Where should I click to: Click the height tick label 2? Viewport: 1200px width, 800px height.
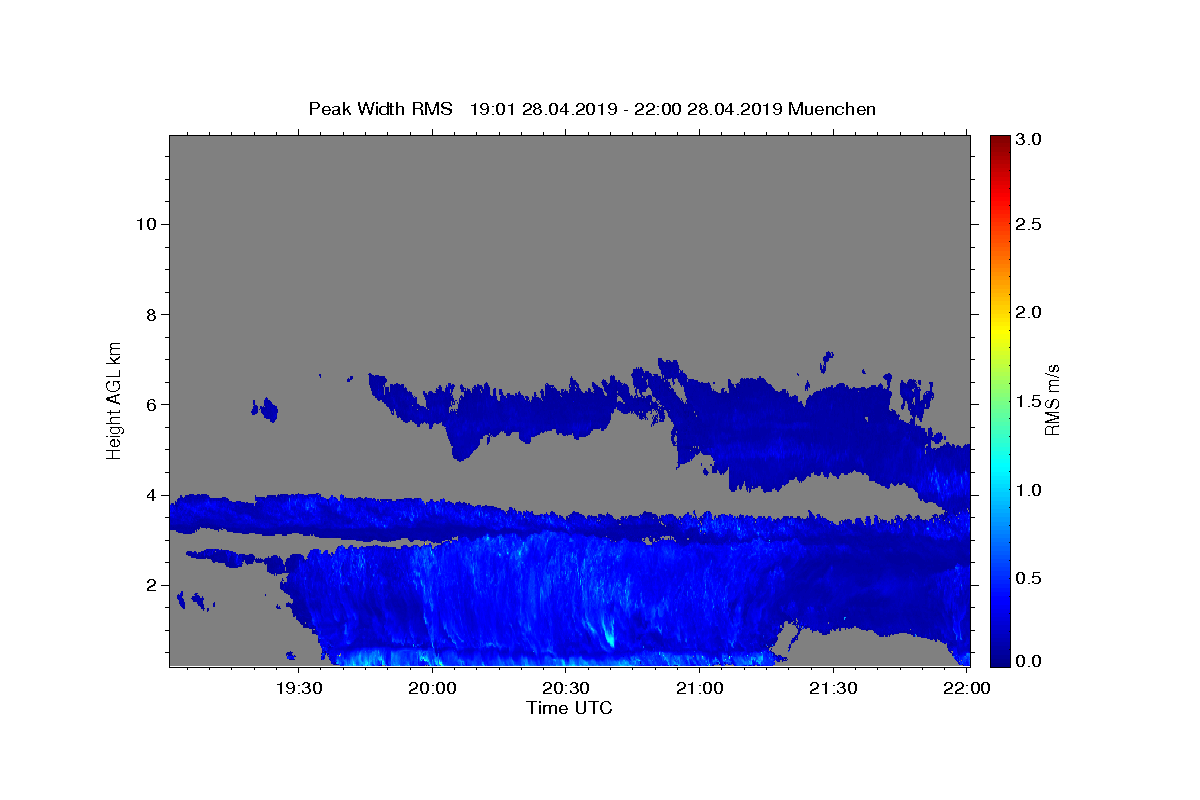pos(152,585)
